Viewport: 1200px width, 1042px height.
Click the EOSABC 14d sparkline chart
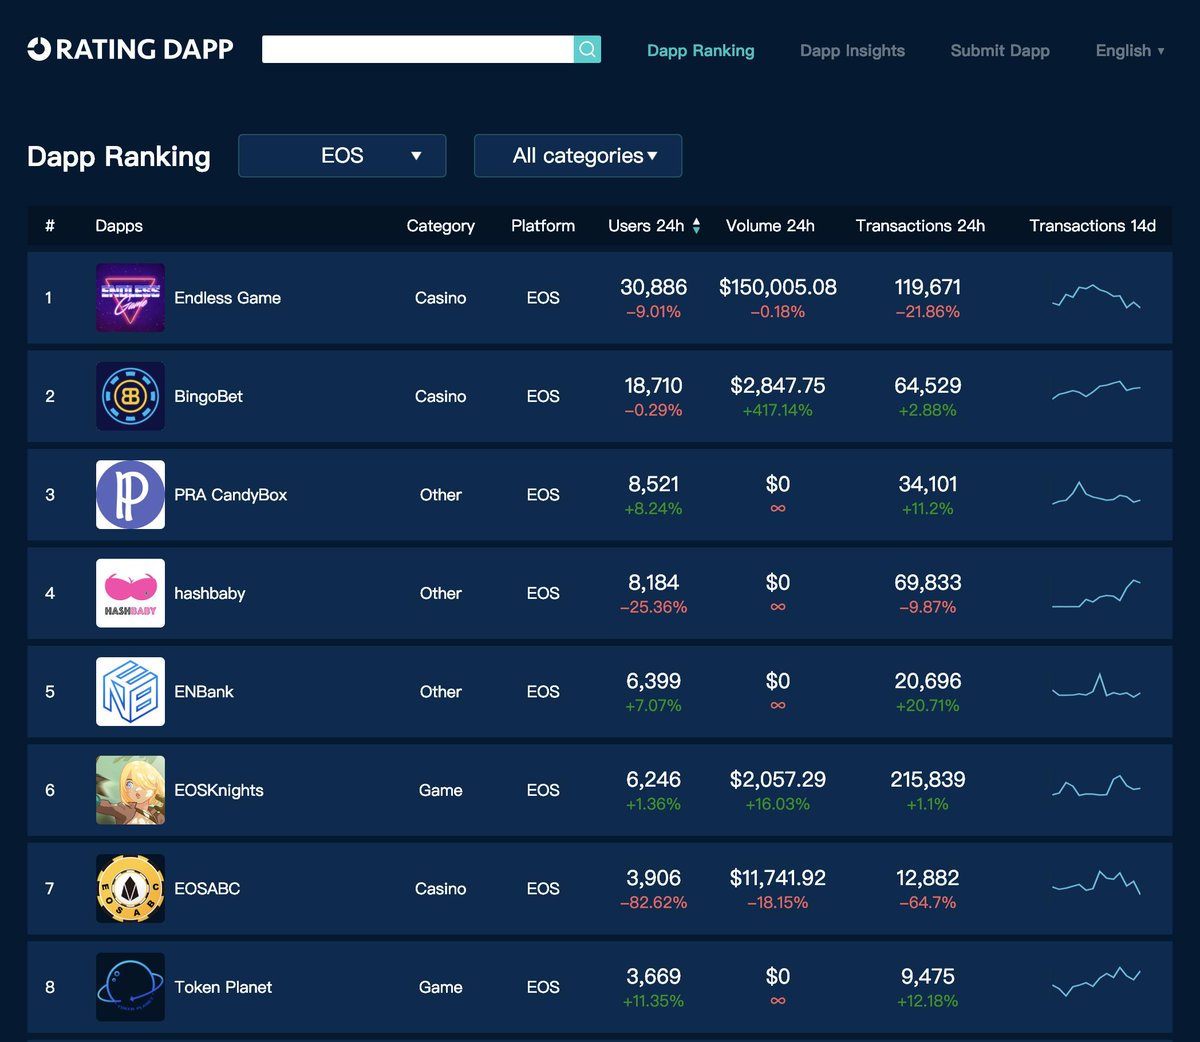click(1096, 882)
